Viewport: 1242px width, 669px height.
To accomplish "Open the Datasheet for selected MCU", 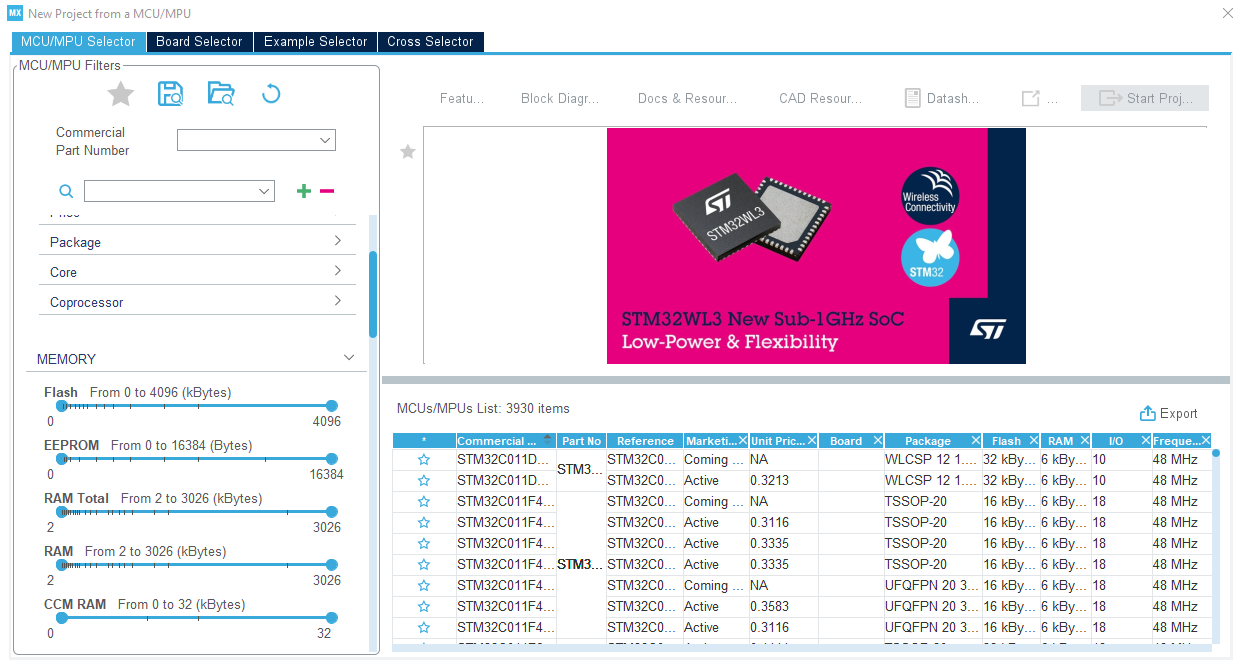I will [x=941, y=97].
